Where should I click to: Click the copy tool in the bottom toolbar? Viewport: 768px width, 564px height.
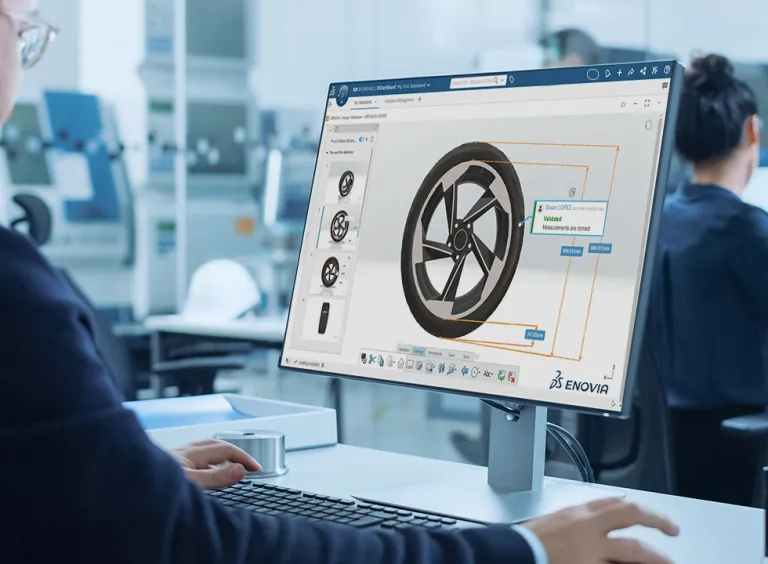(381, 361)
